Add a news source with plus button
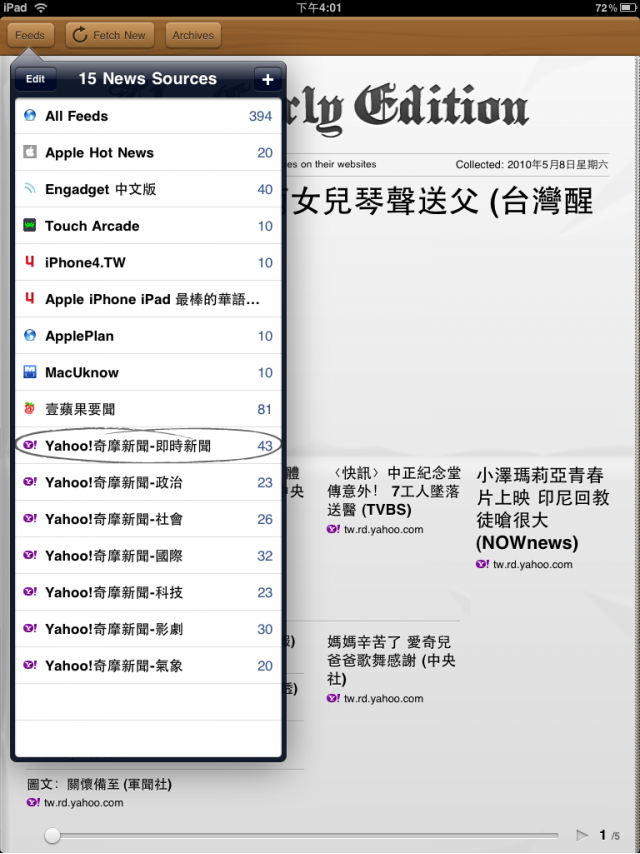 (x=267, y=80)
